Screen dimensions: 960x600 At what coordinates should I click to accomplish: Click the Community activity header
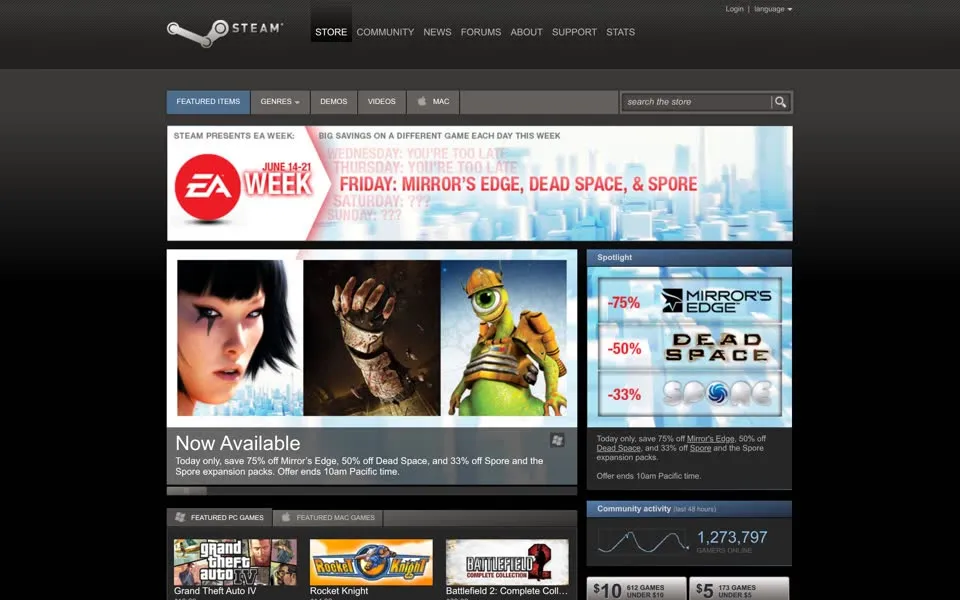(x=689, y=509)
